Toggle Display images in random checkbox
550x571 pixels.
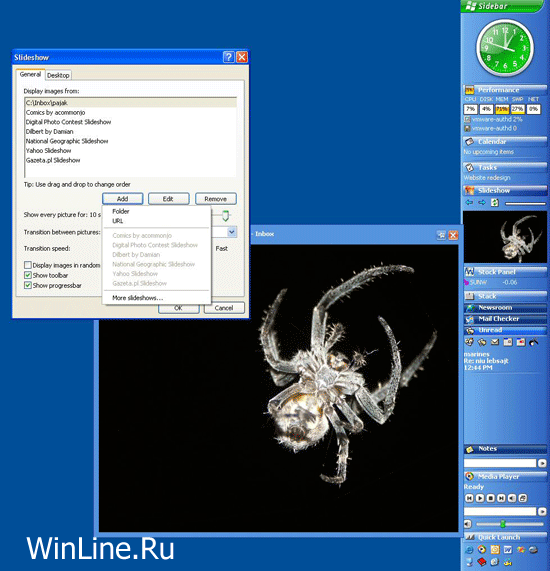[x=28, y=265]
